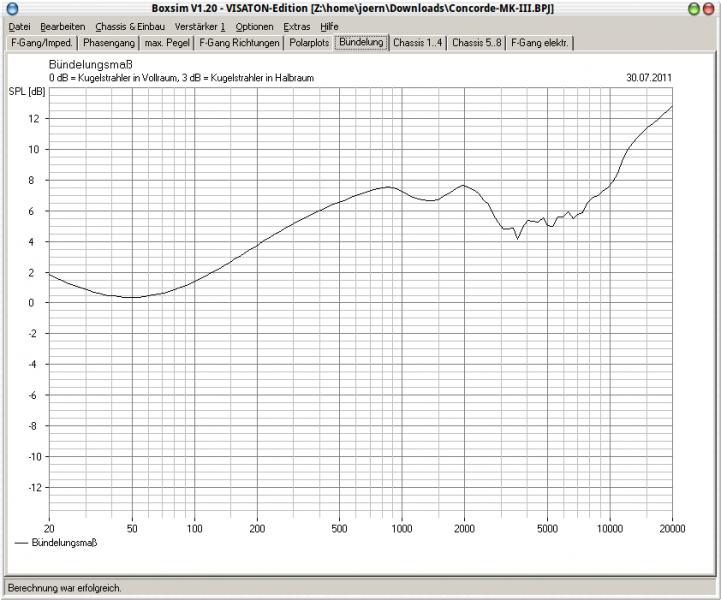The image size is (721, 600).
Task: Switch to the Chassis 5..8 tab
Action: (477, 43)
